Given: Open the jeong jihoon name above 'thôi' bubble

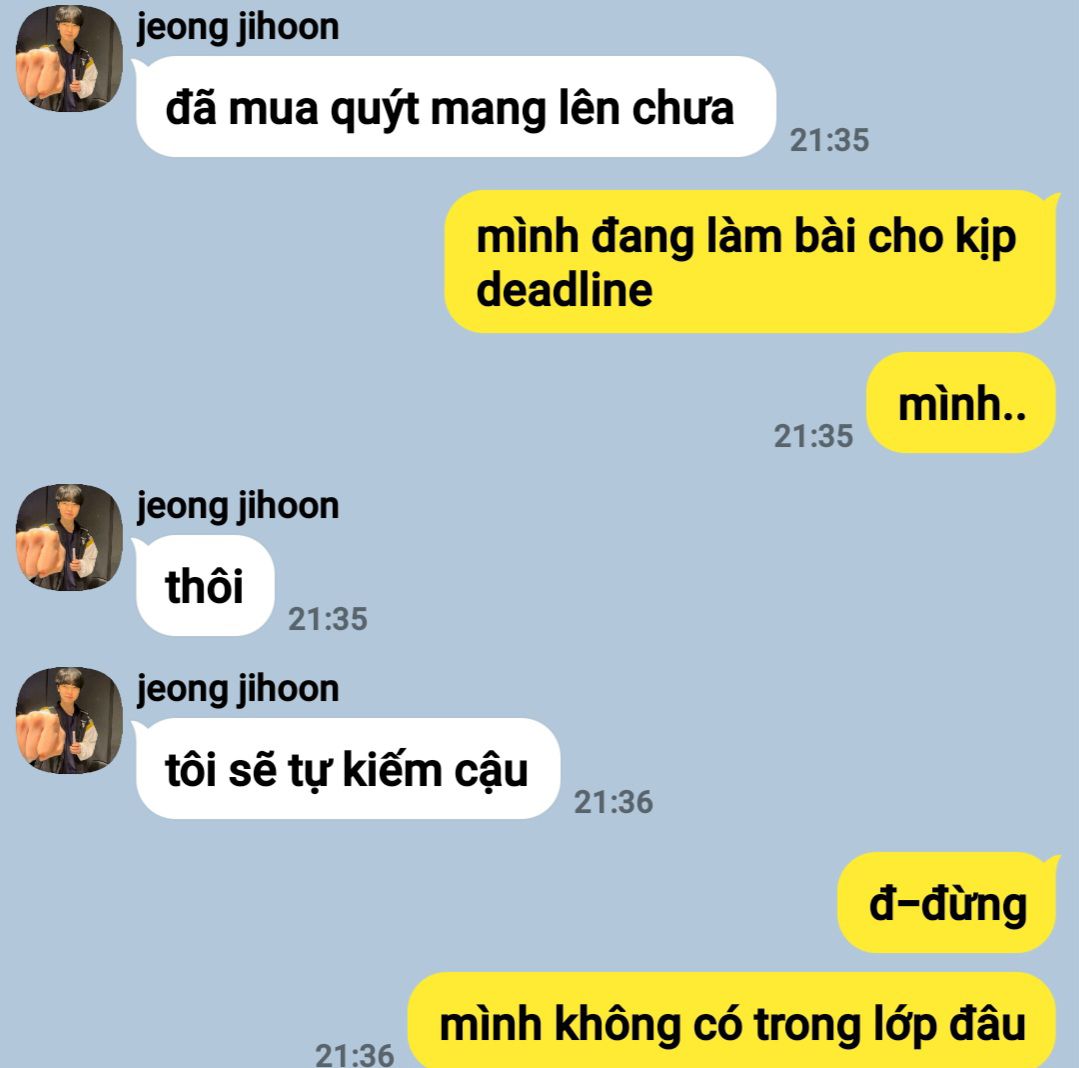Looking at the screenshot, I should coord(238,506).
